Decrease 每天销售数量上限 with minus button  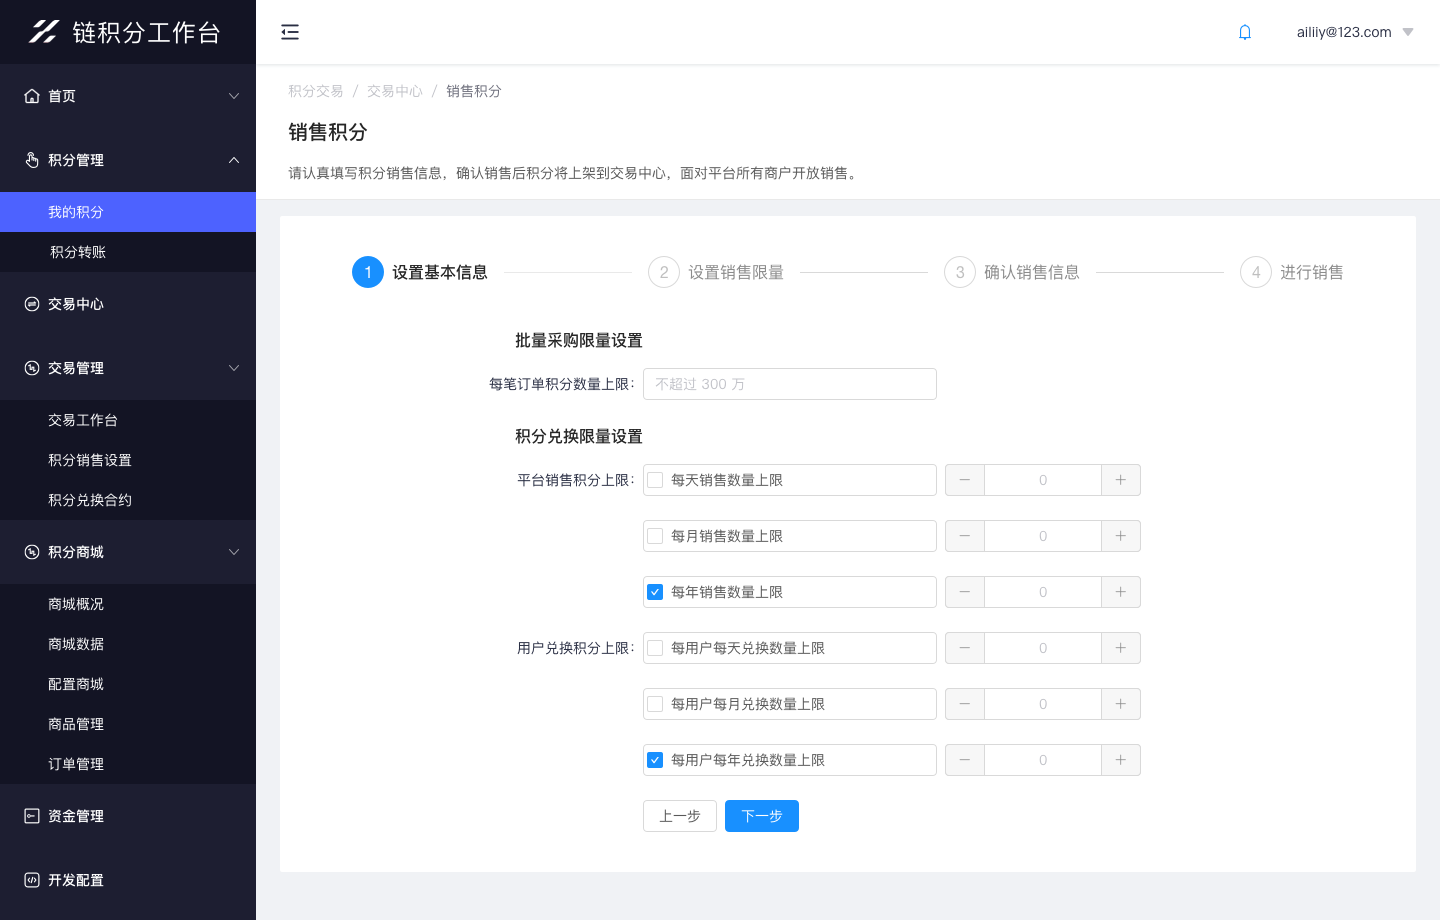[965, 480]
